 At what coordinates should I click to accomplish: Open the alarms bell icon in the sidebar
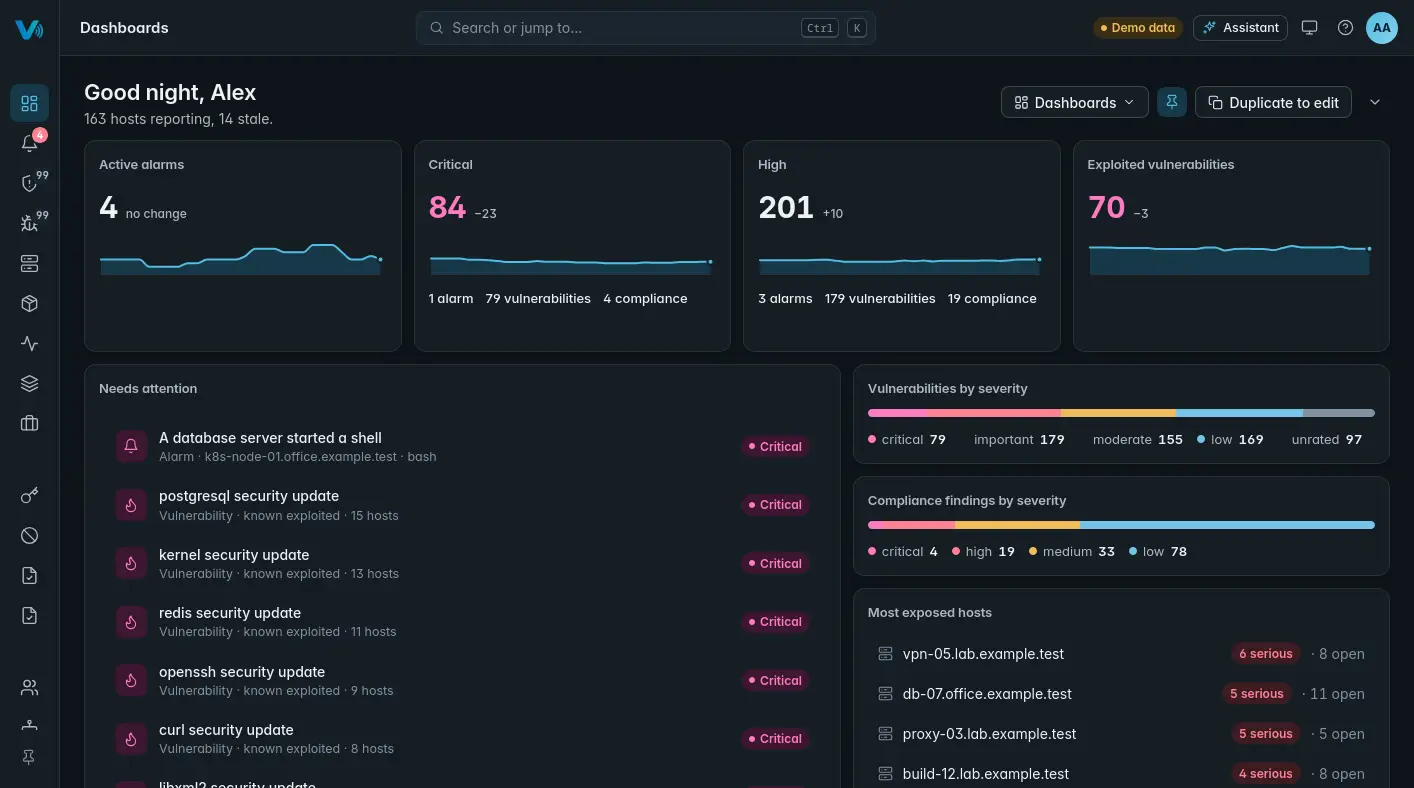[29, 143]
